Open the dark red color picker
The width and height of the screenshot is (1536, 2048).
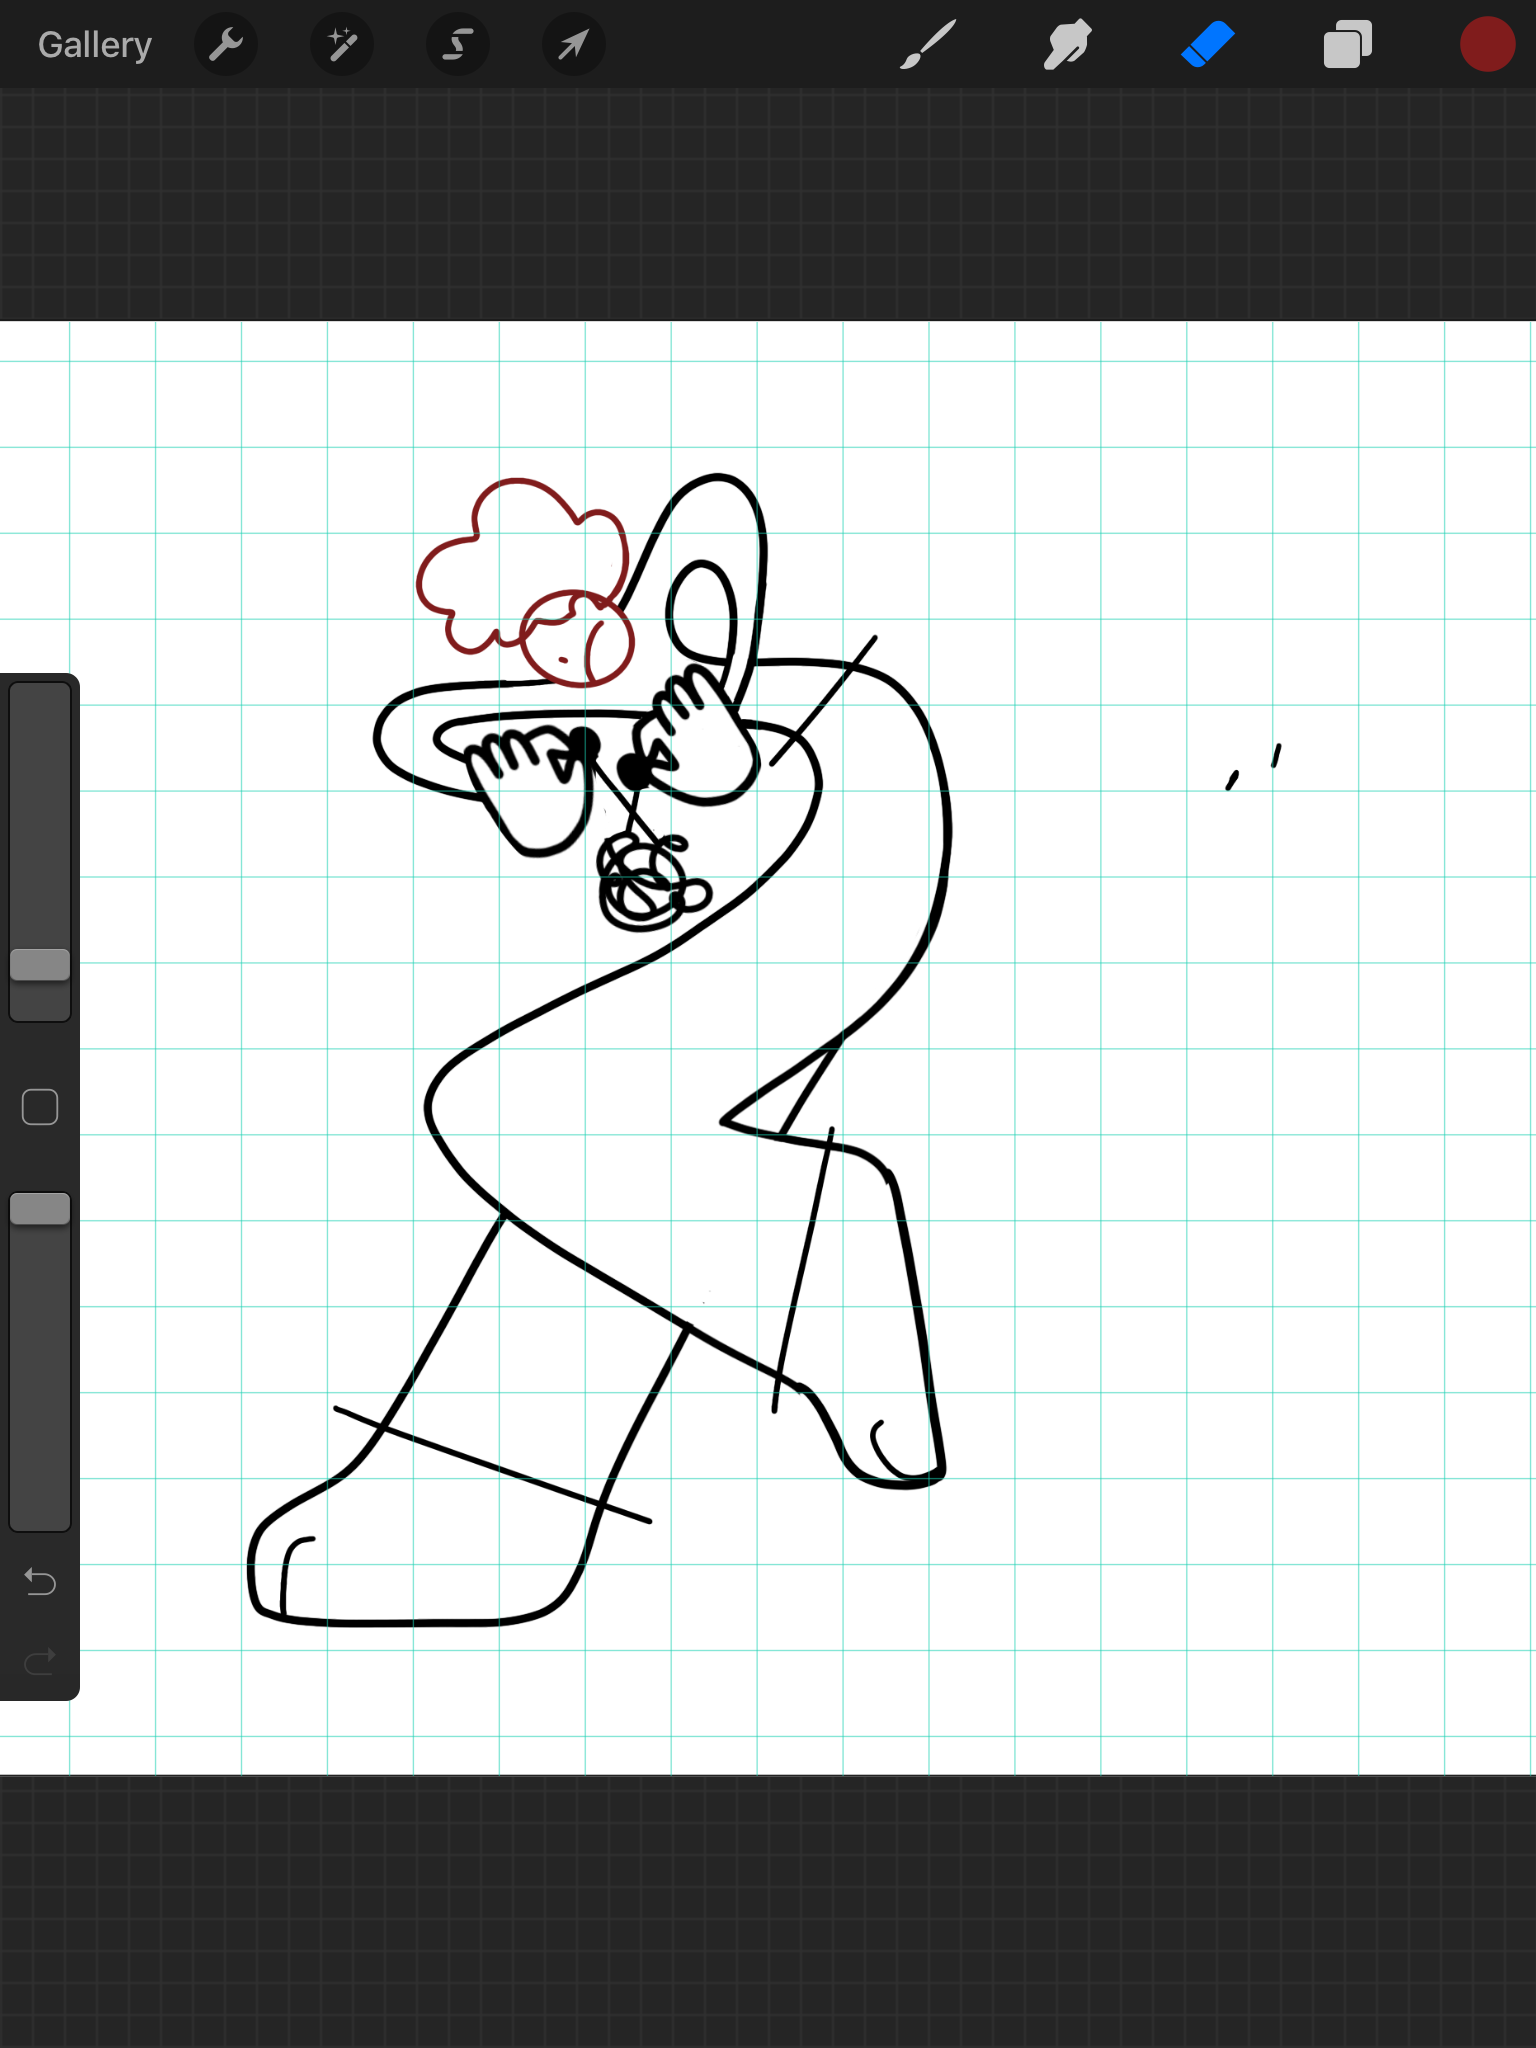coord(1487,45)
